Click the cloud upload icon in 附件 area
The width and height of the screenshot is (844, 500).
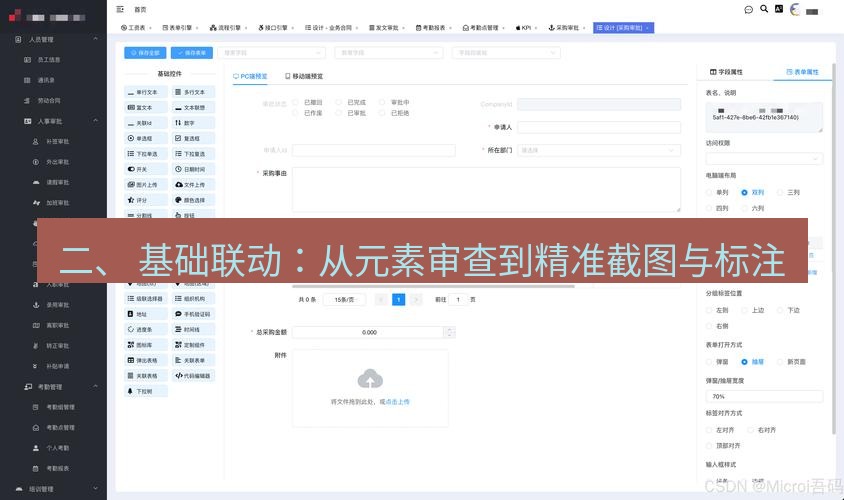coord(370,379)
